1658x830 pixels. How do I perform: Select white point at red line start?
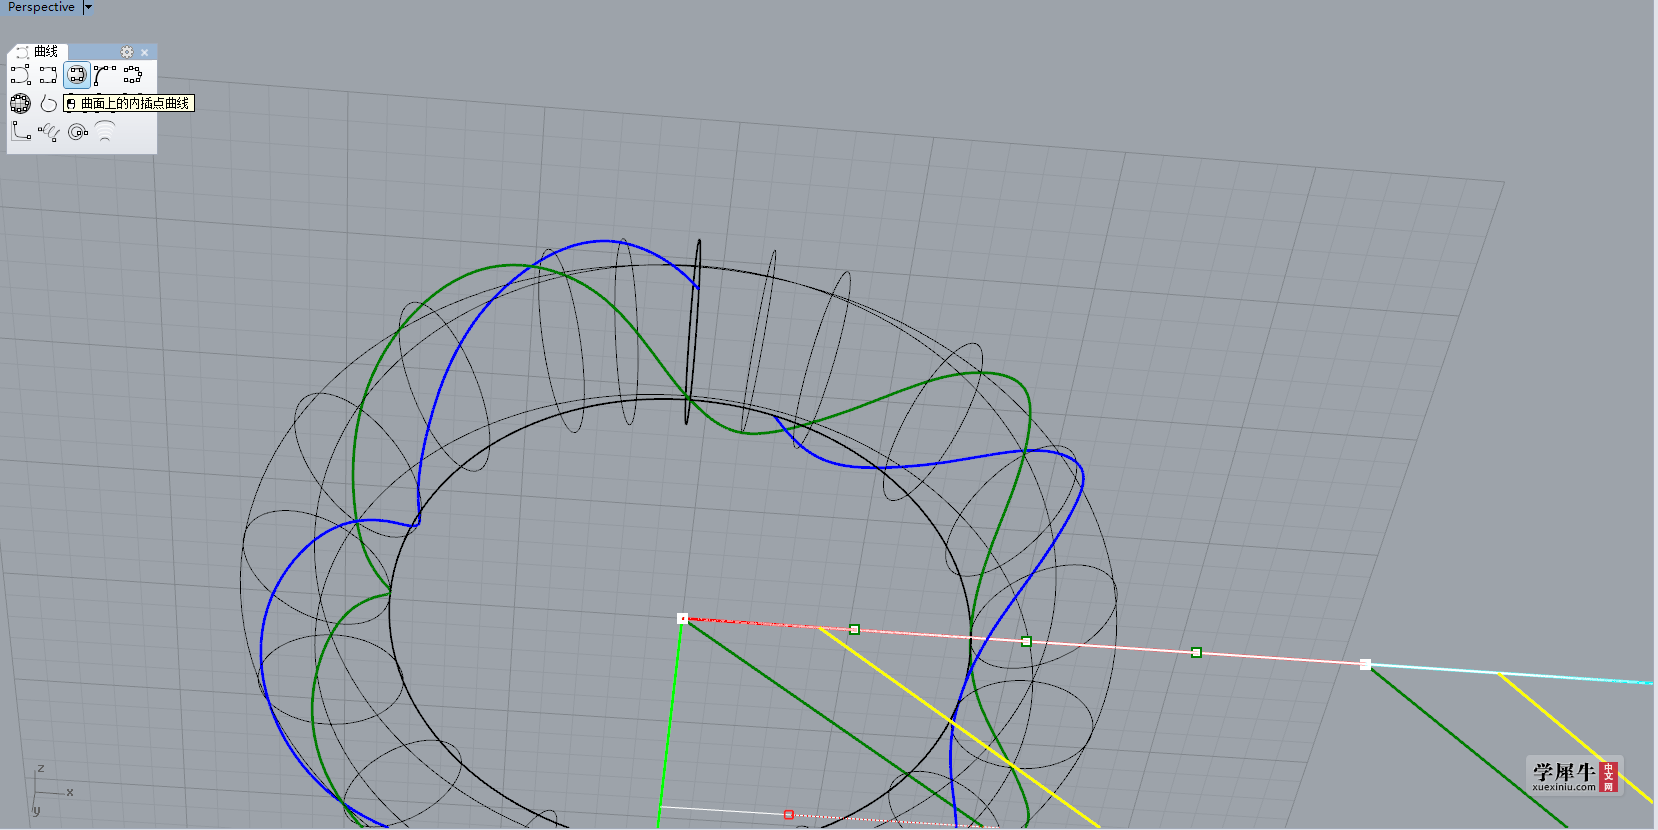click(682, 618)
